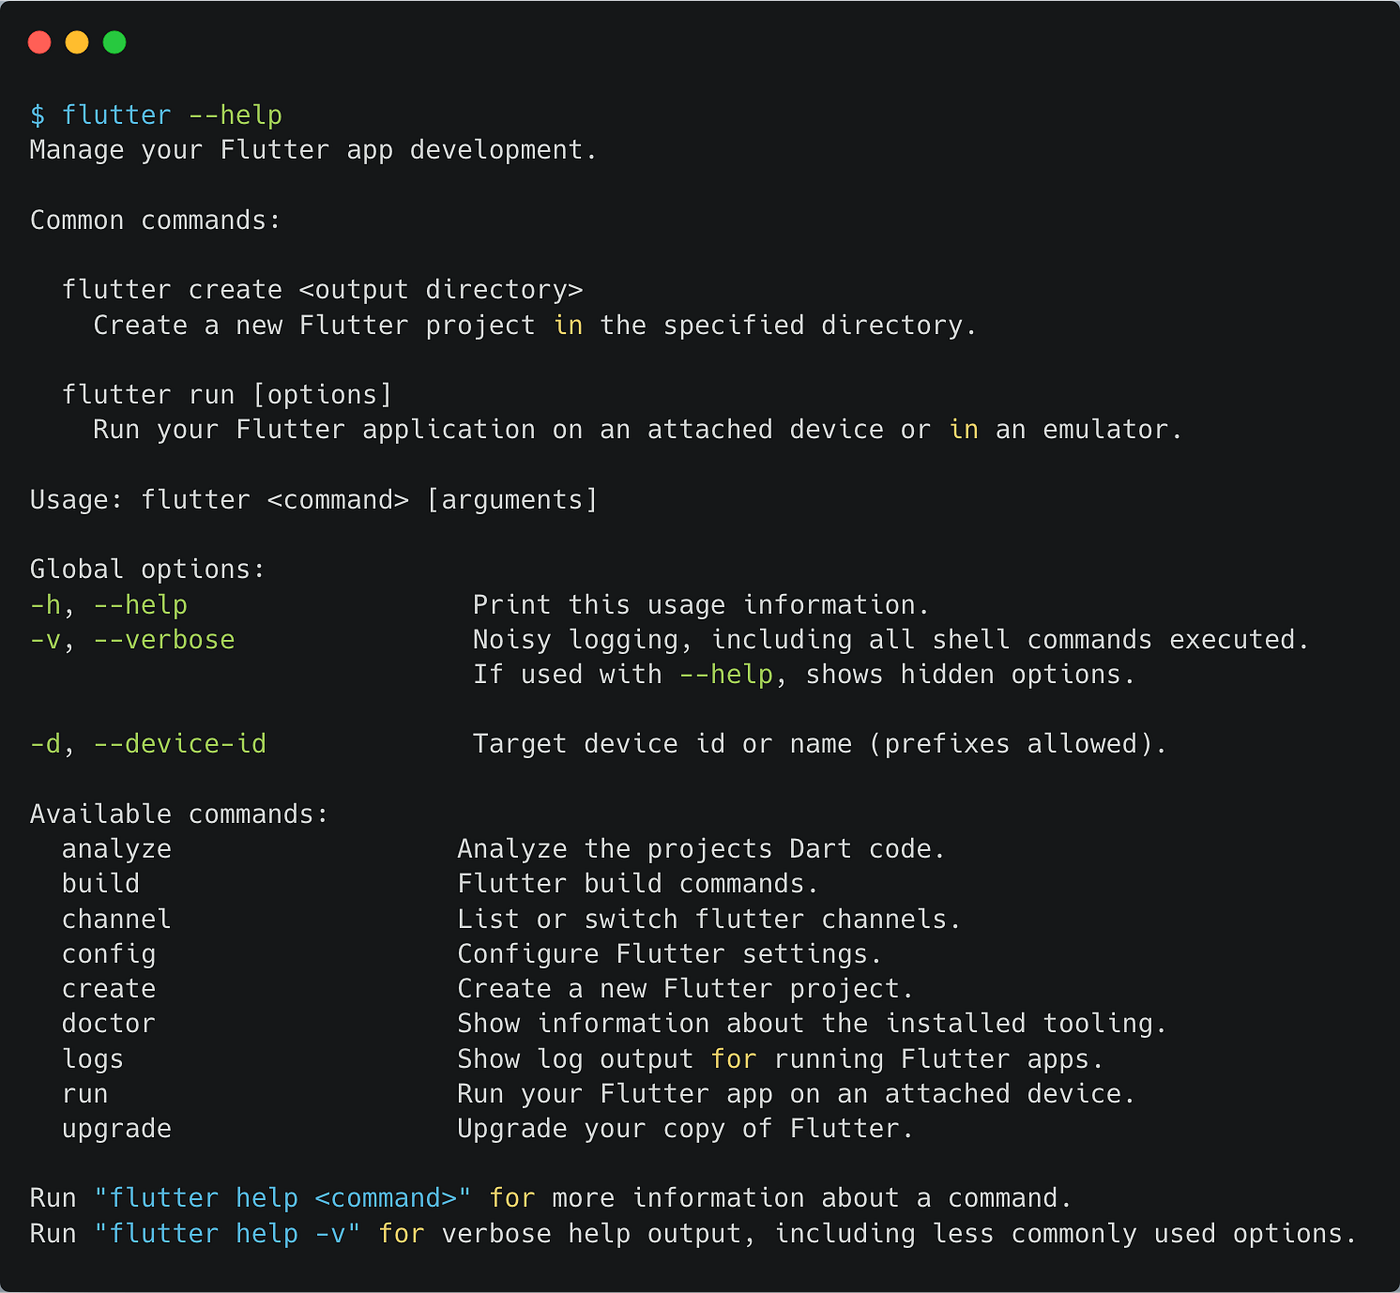Screen dimensions: 1400x1293
Task: Click the yellow minimize traffic light
Action: [x=77, y=42]
